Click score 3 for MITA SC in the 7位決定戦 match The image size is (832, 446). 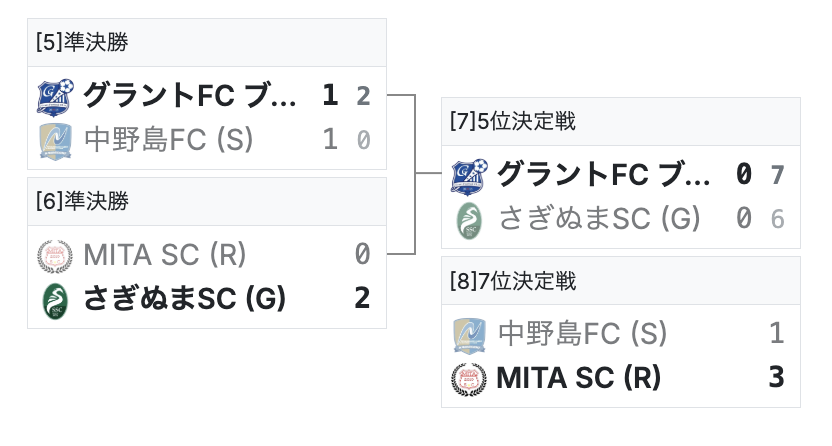click(x=776, y=378)
